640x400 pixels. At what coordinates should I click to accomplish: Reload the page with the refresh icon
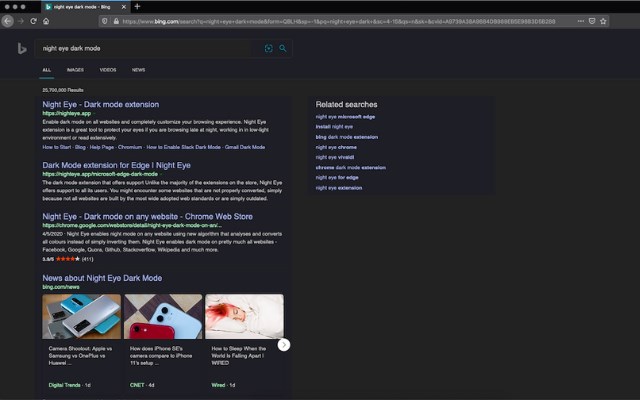coord(33,21)
